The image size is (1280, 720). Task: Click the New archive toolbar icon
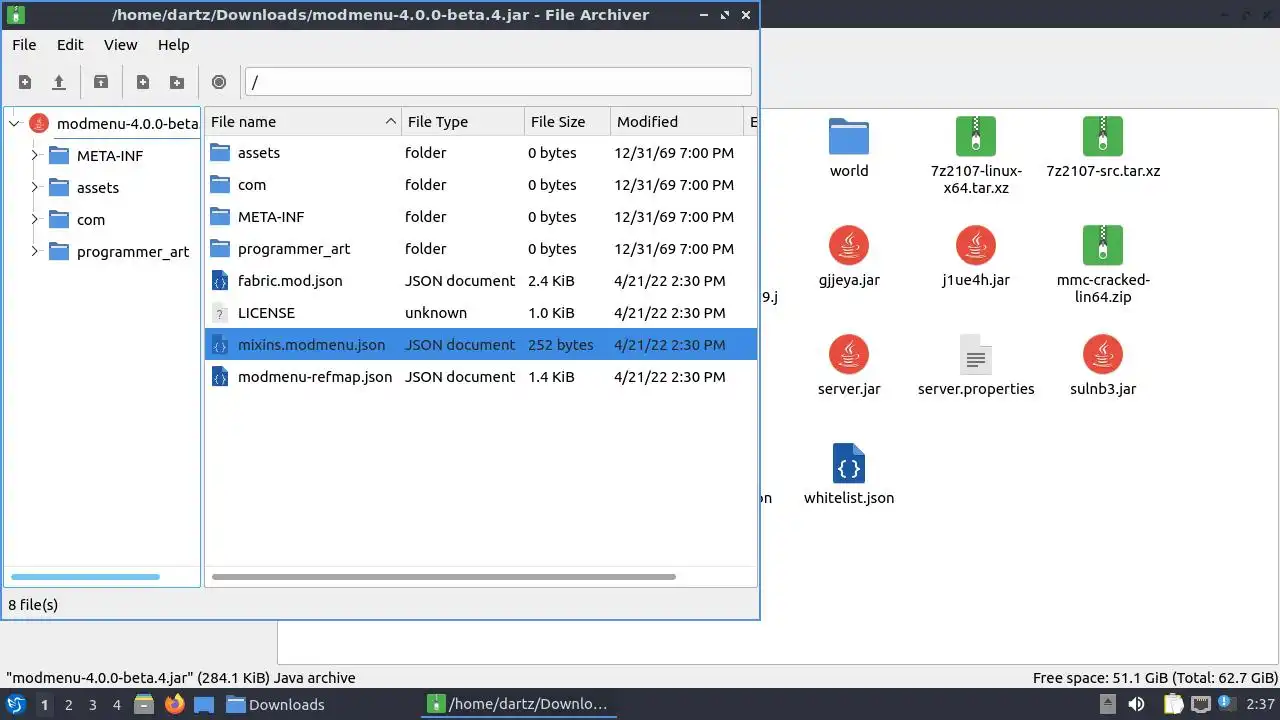(x=25, y=82)
